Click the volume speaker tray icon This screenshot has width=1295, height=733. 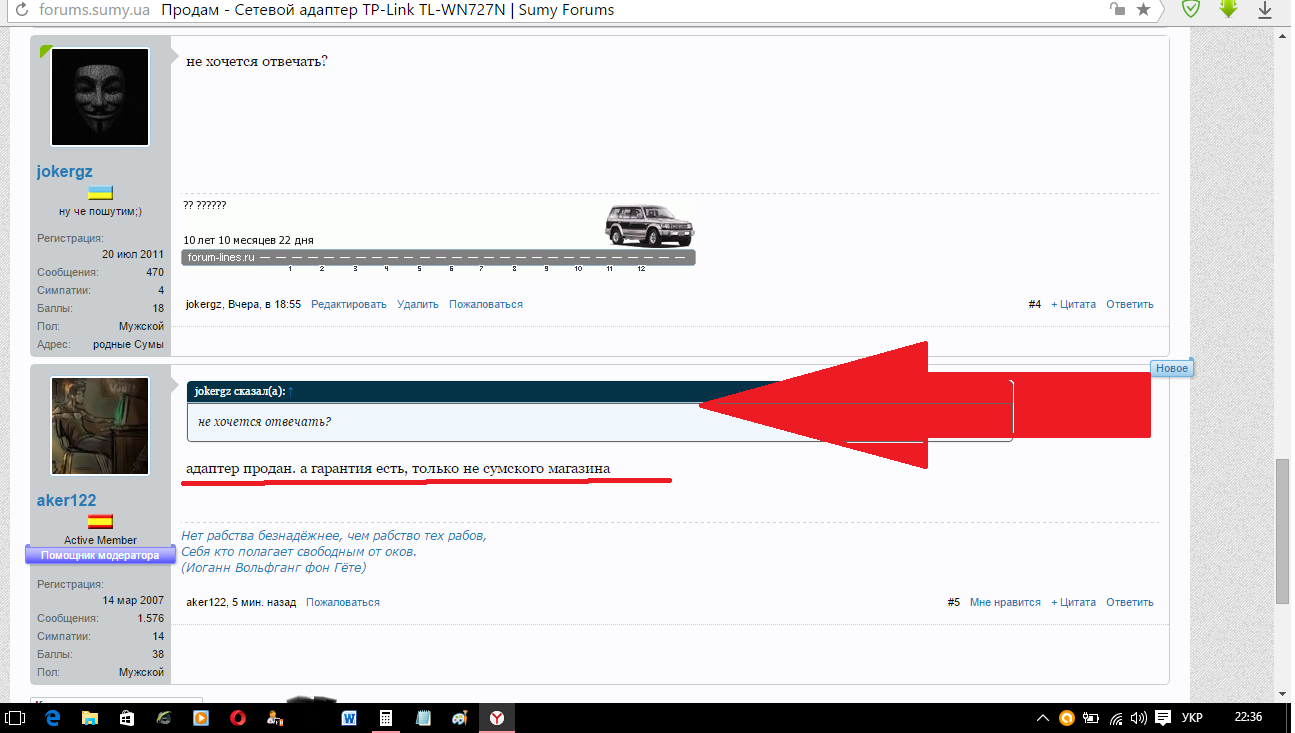(1139, 717)
